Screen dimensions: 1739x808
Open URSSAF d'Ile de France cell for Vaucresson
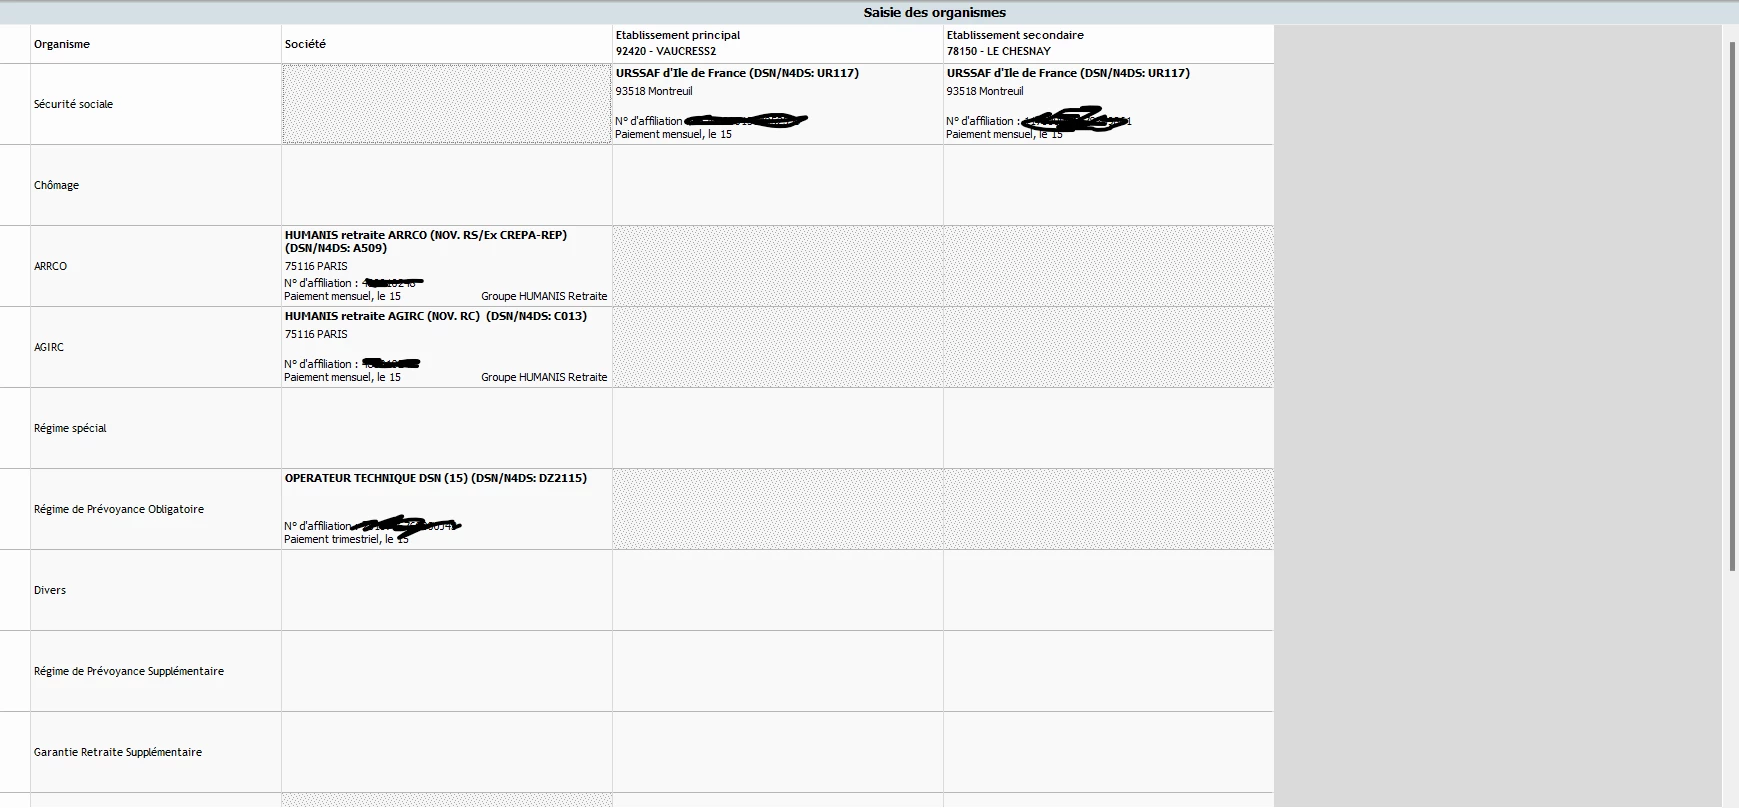[778, 104]
